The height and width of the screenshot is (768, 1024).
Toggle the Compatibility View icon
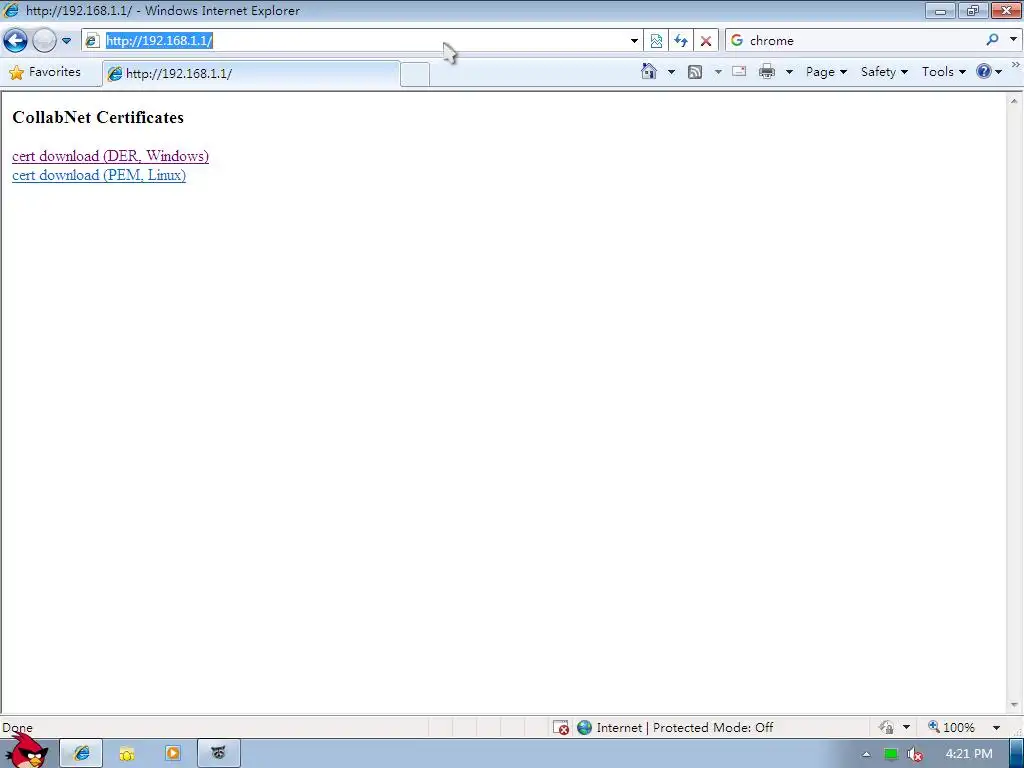(x=656, y=40)
